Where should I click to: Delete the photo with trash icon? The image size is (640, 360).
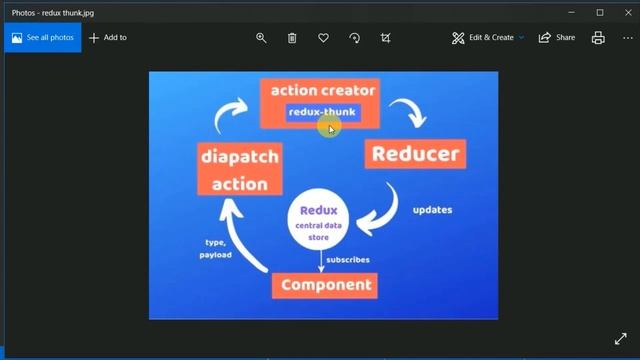pos(292,38)
